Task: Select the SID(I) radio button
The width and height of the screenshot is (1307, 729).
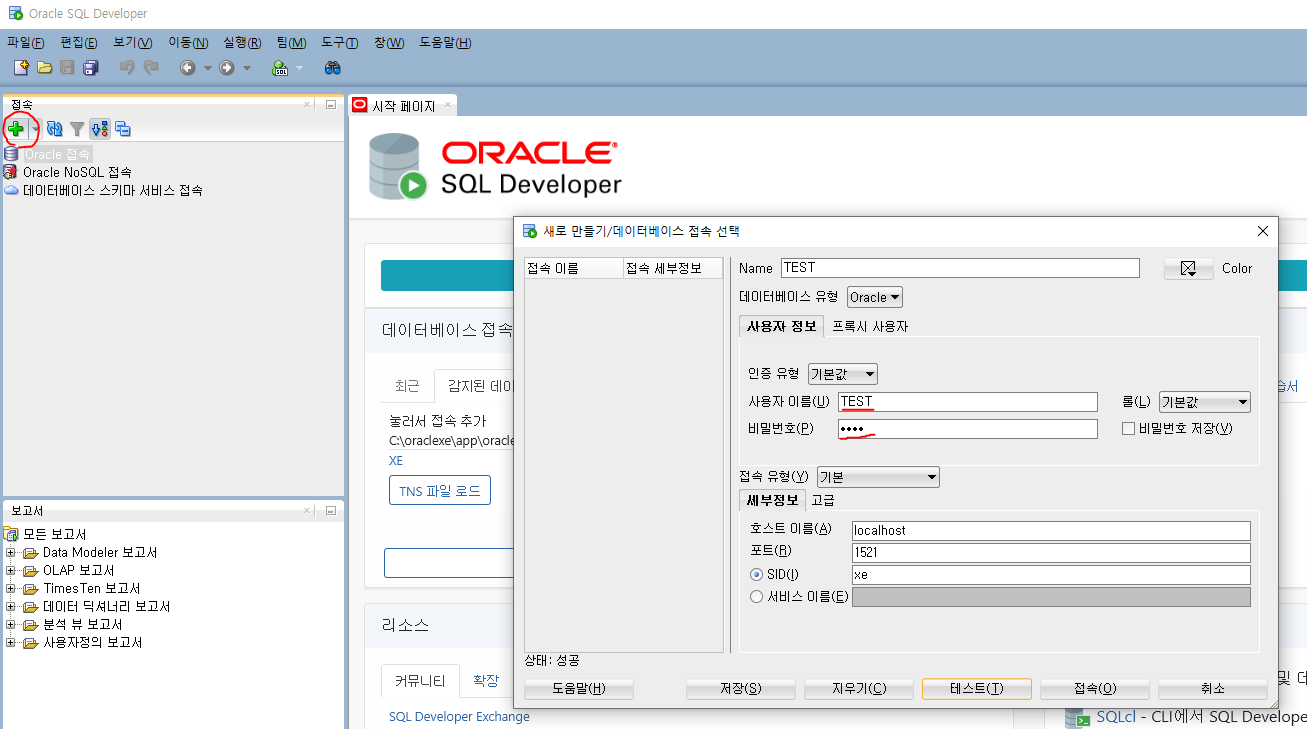Action: (757, 574)
